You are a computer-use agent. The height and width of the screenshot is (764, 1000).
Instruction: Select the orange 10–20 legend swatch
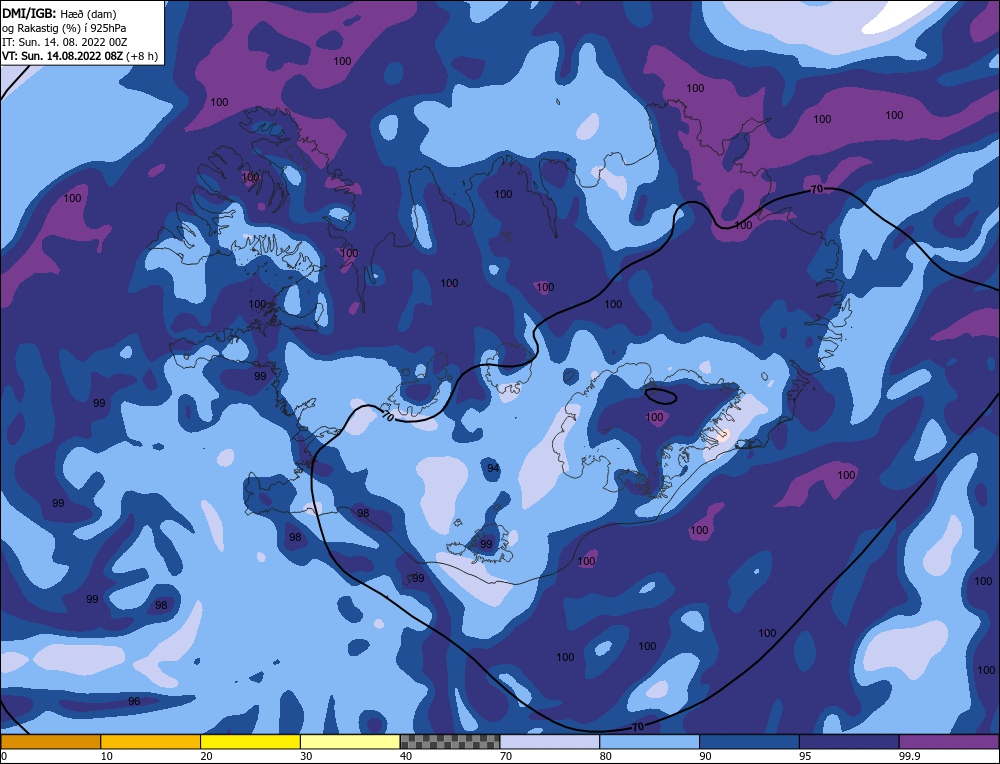151,742
